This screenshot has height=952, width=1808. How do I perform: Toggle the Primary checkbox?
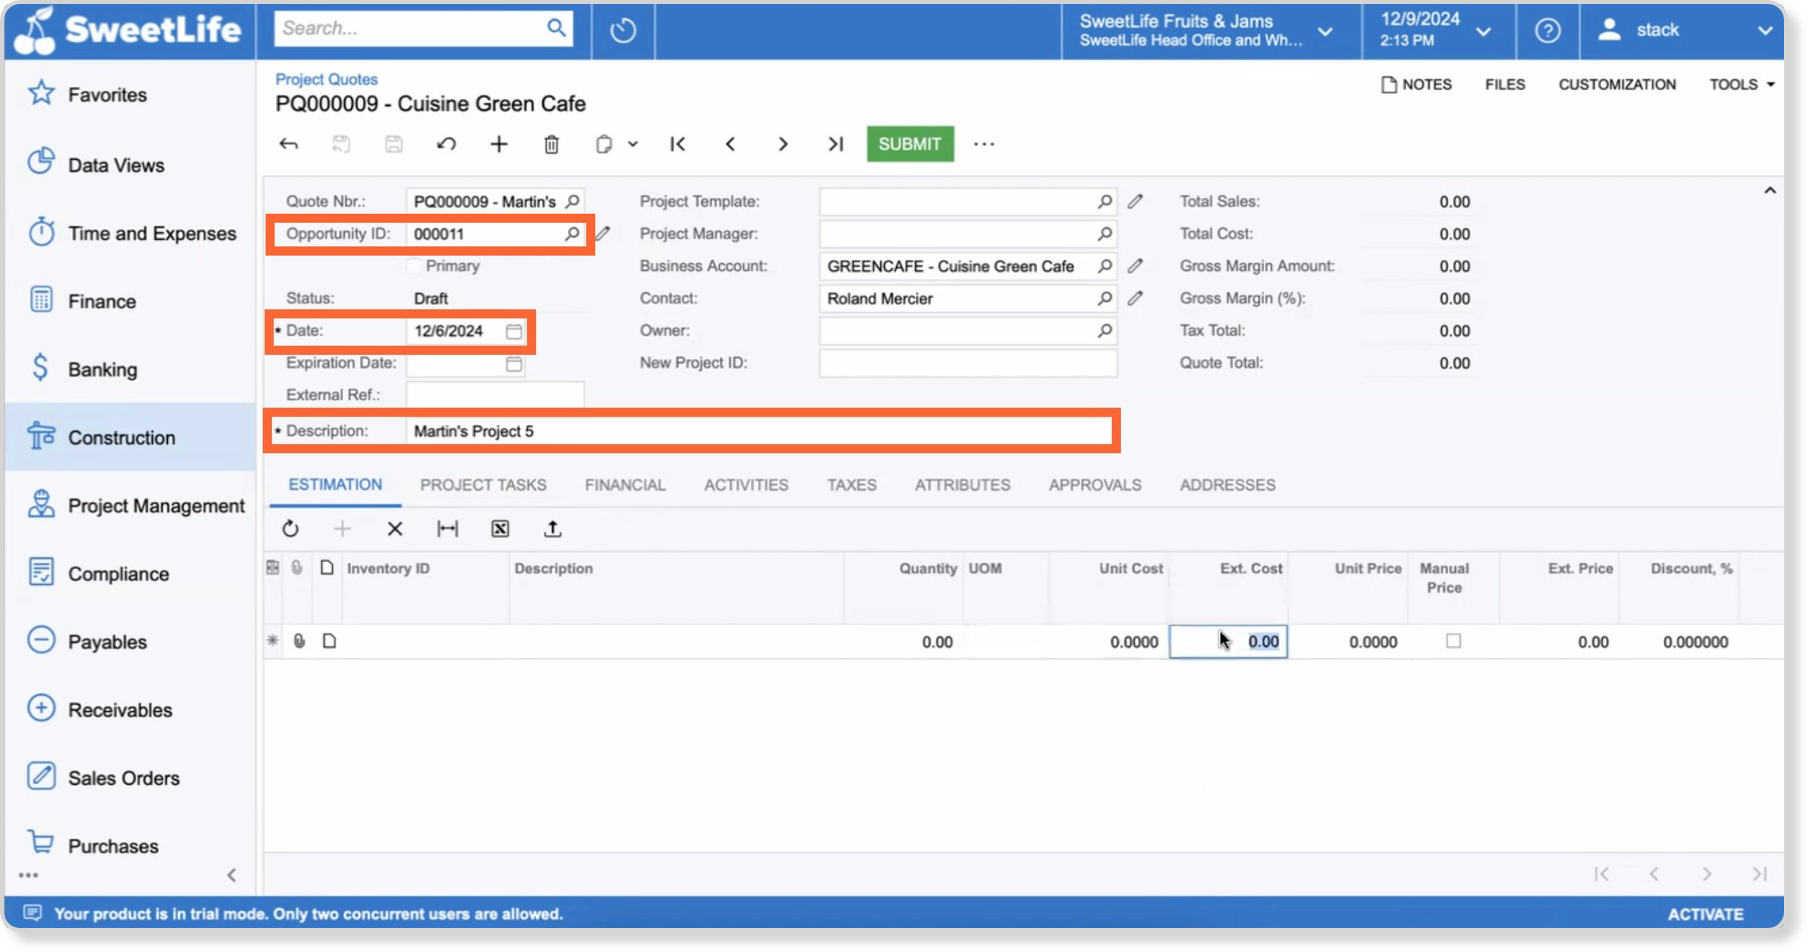[x=414, y=266]
